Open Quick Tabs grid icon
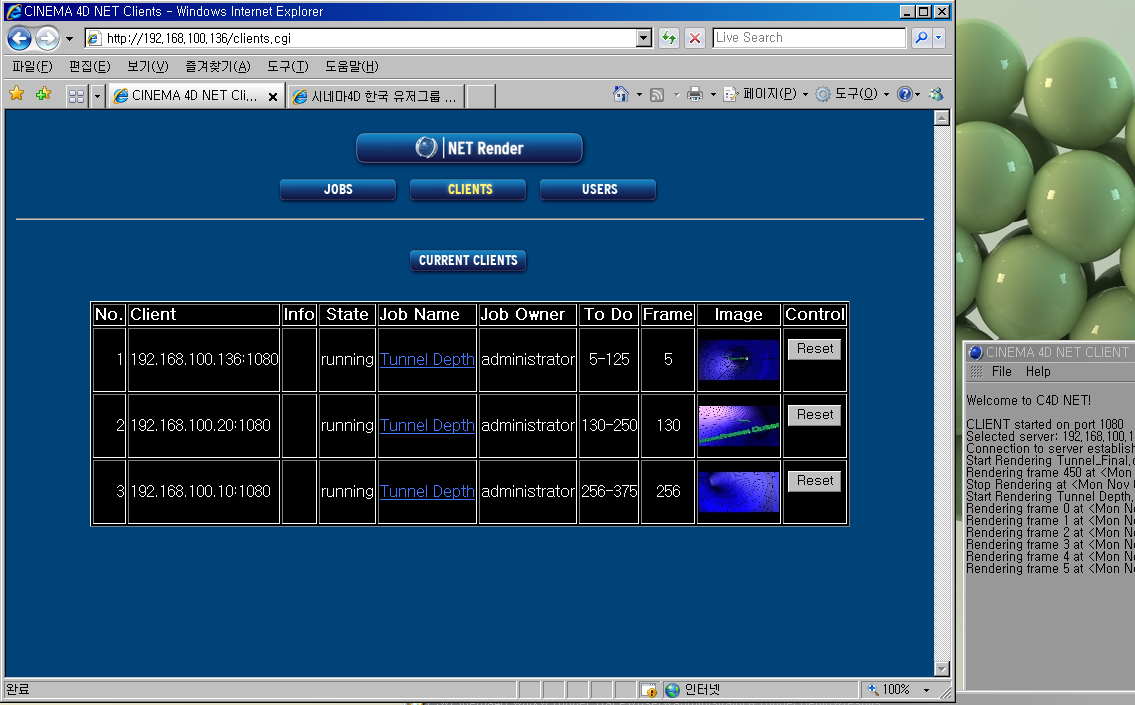The width and height of the screenshot is (1135, 705). coord(76,96)
